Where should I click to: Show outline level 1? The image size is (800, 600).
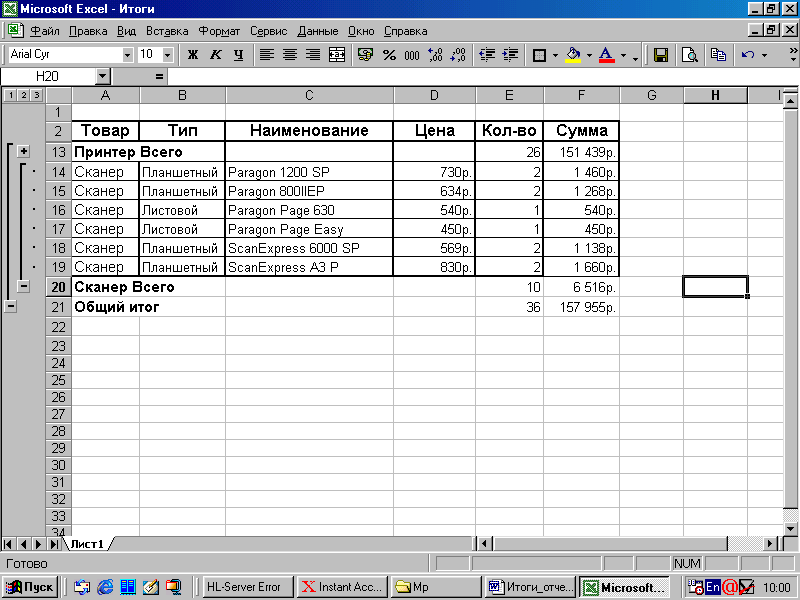(10, 95)
